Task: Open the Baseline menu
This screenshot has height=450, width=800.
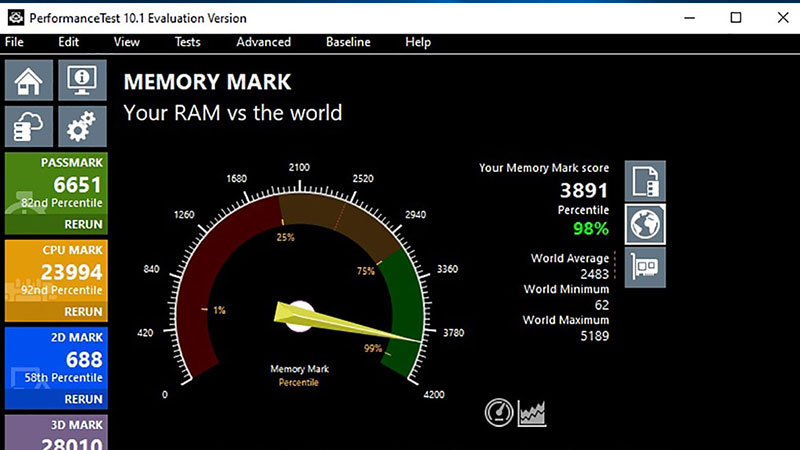Action: 348,42
